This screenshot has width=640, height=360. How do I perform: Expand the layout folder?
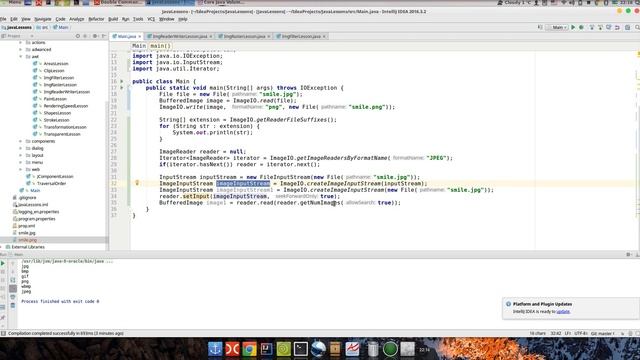point(21,155)
